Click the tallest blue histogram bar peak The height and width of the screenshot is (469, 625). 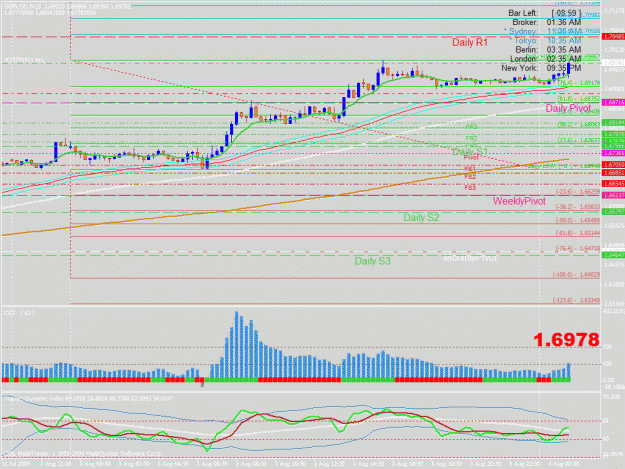click(236, 313)
